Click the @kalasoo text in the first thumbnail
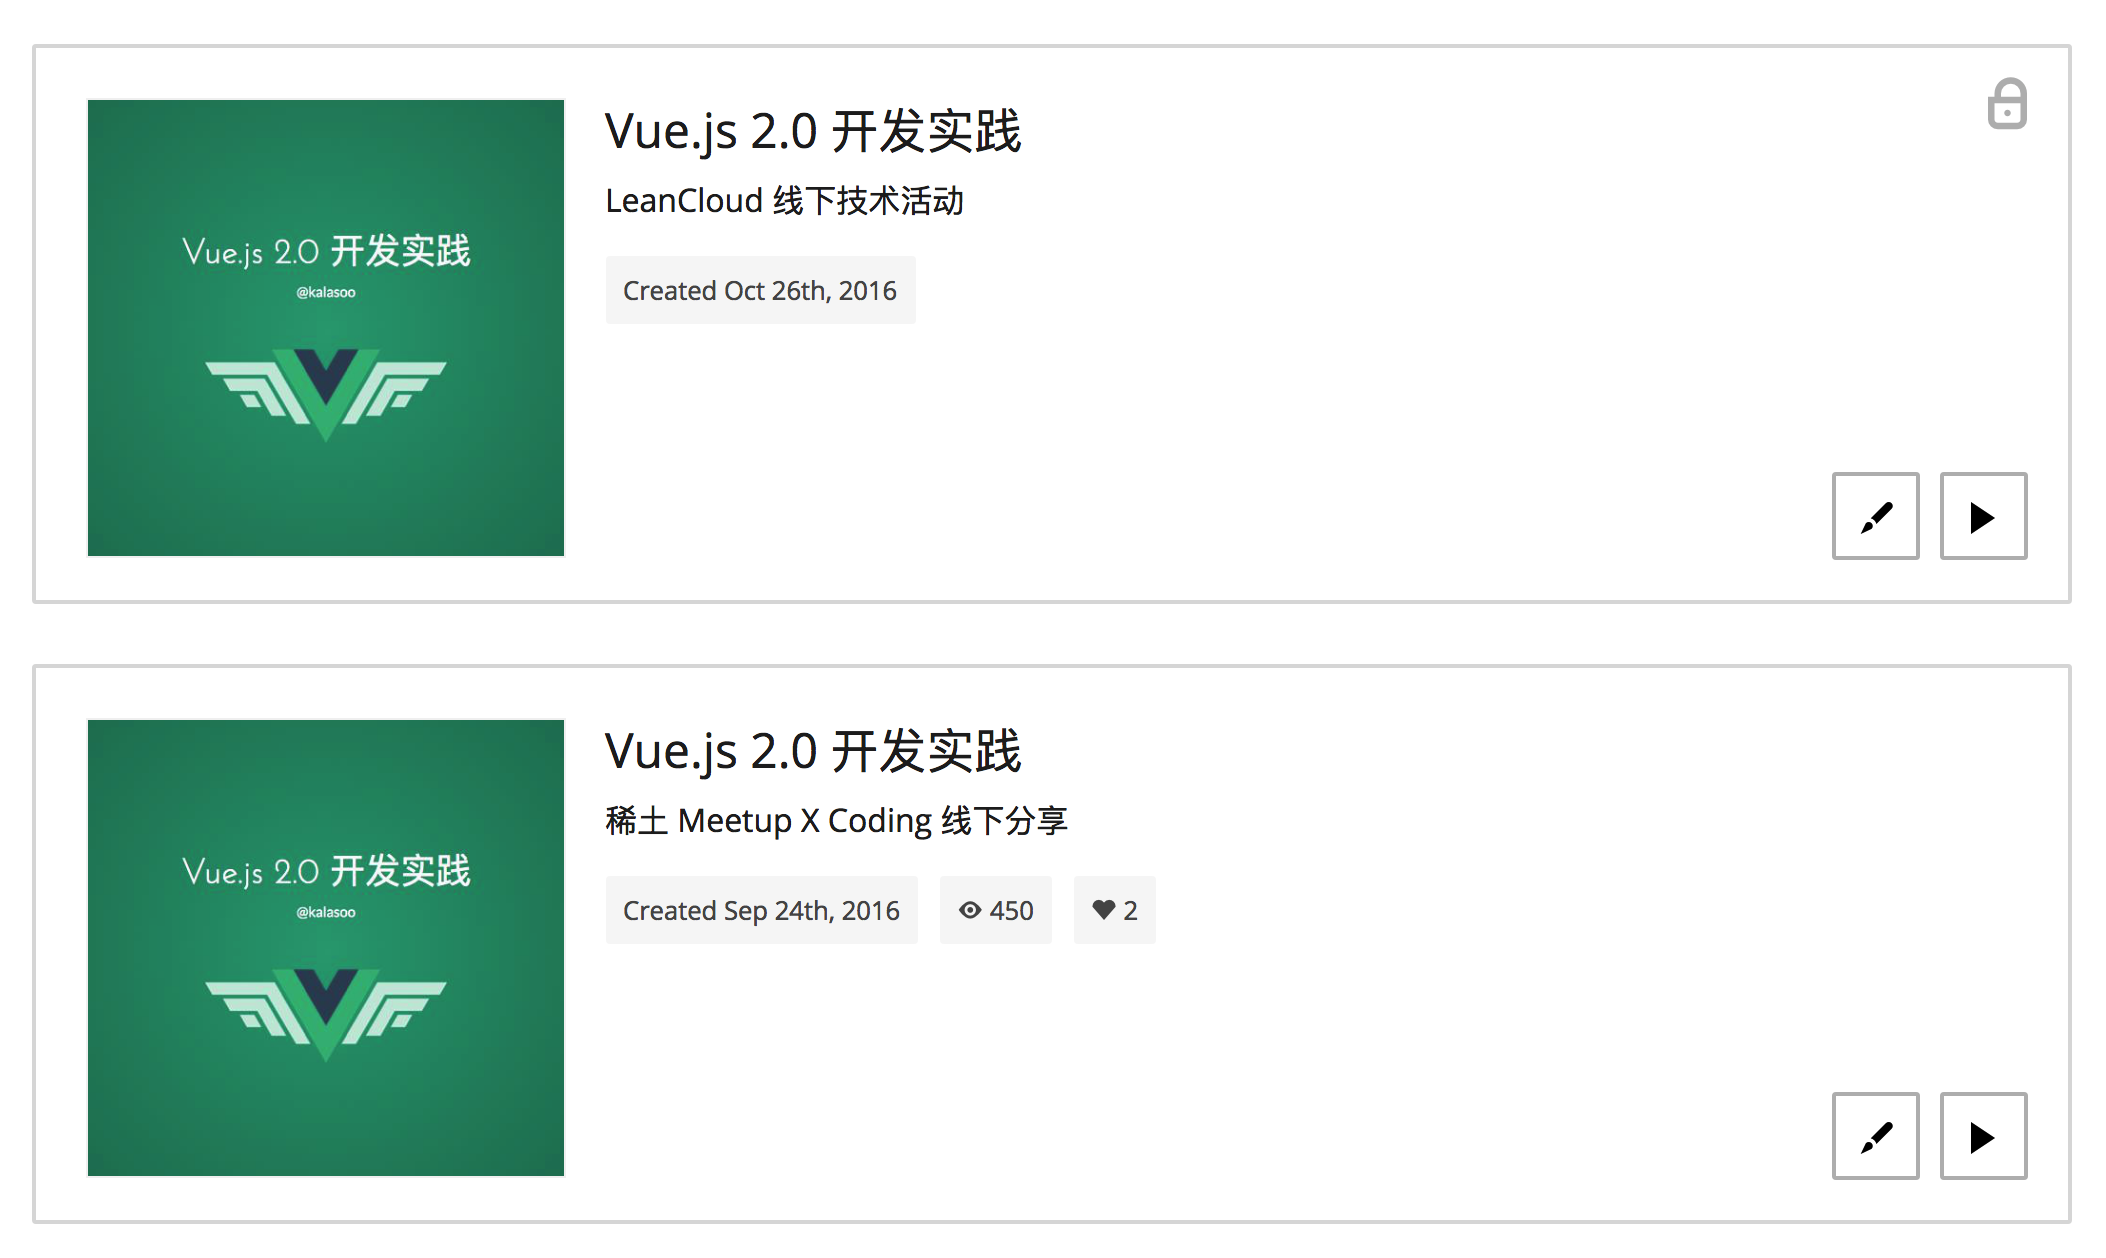This screenshot has height=1258, width=2106. (326, 292)
